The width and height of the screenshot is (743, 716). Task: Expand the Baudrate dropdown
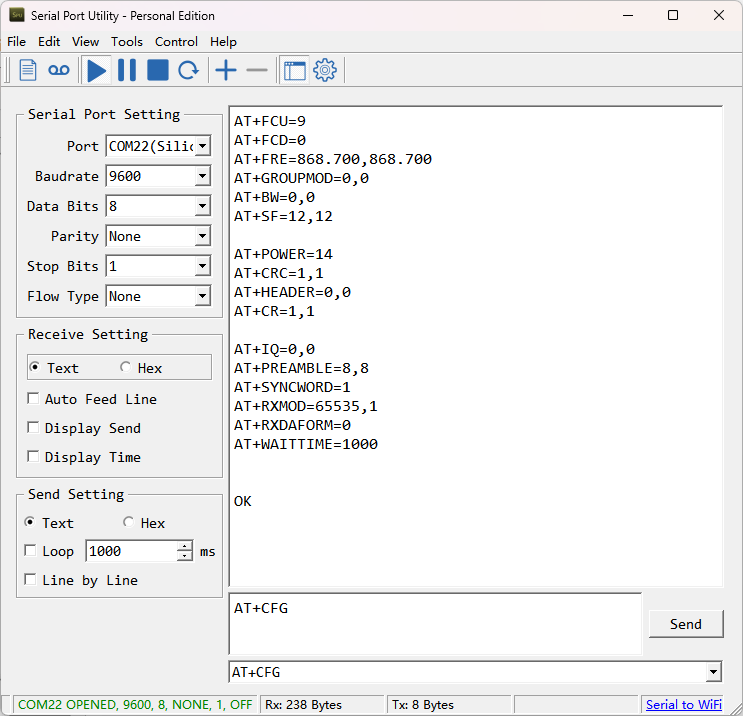pyautogui.click(x=202, y=176)
